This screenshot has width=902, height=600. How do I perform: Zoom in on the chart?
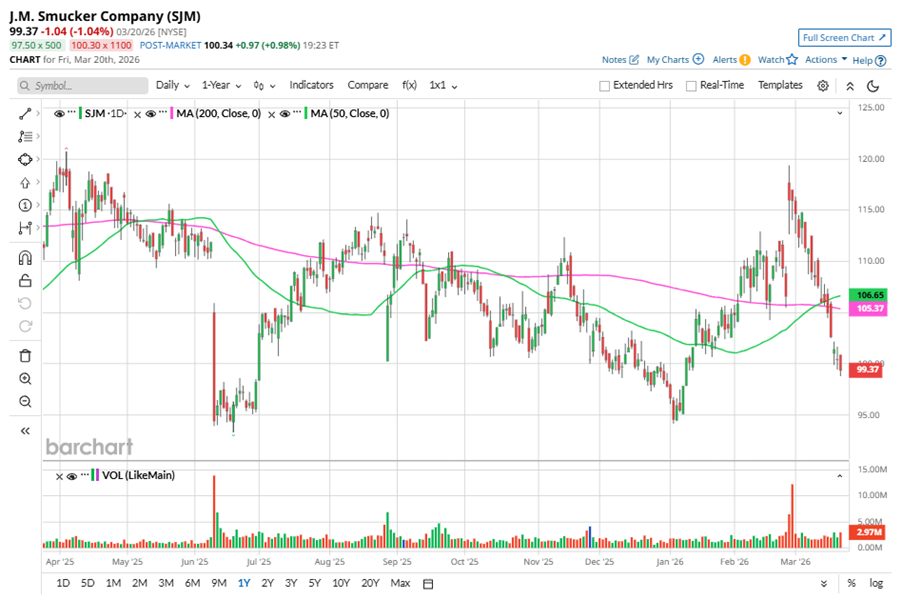point(25,379)
